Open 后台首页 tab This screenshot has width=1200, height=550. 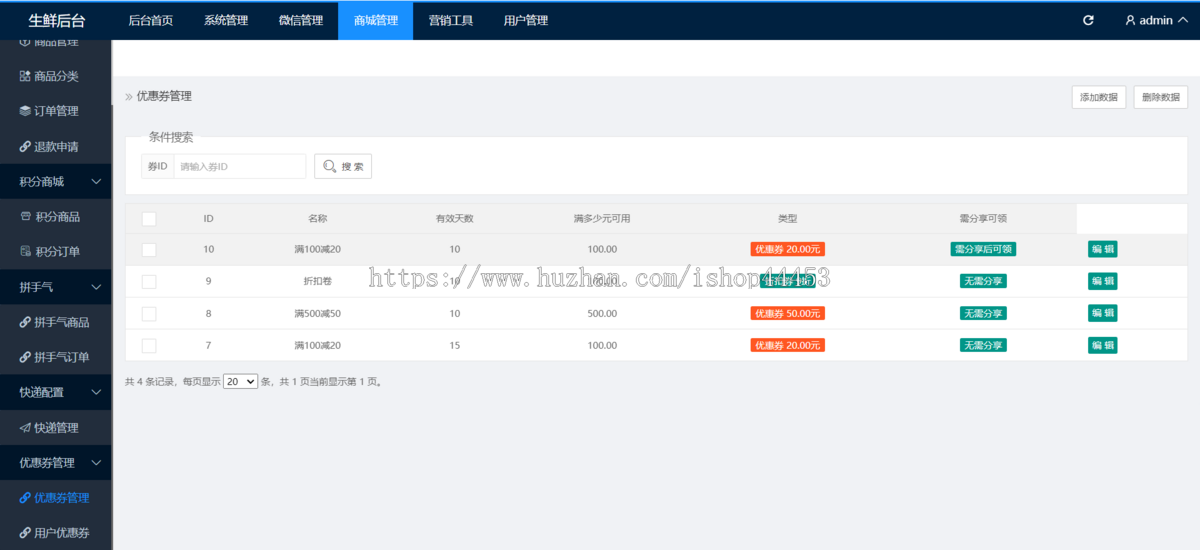pyautogui.click(x=151, y=20)
